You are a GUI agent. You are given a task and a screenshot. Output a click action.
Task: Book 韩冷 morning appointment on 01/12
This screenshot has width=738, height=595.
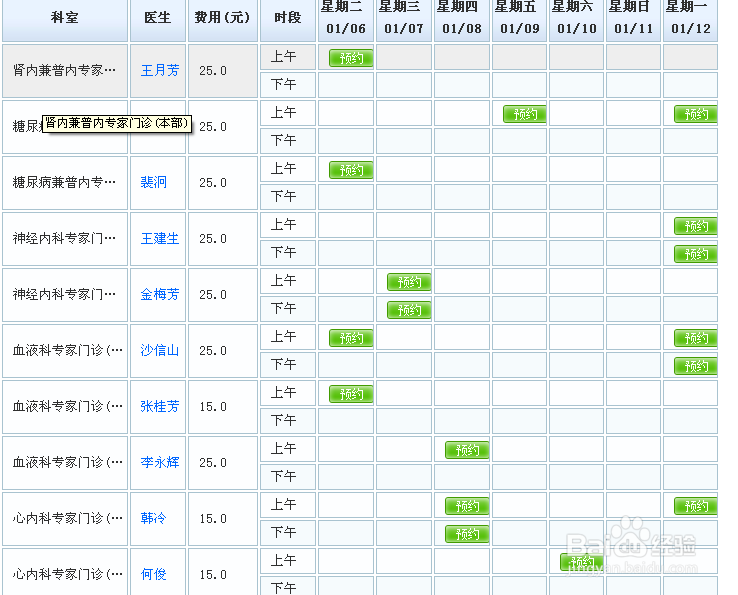click(x=695, y=506)
